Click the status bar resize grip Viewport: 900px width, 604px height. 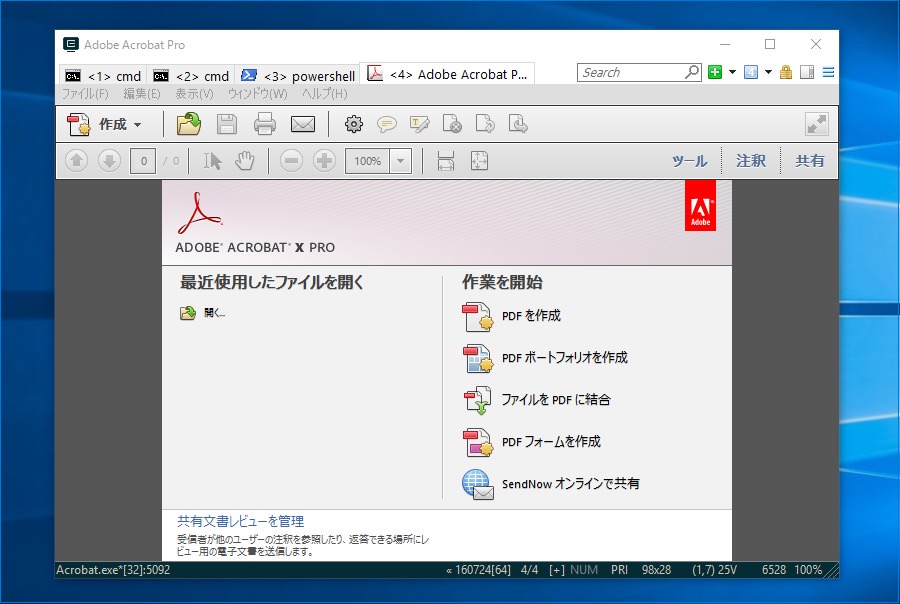tap(832, 570)
